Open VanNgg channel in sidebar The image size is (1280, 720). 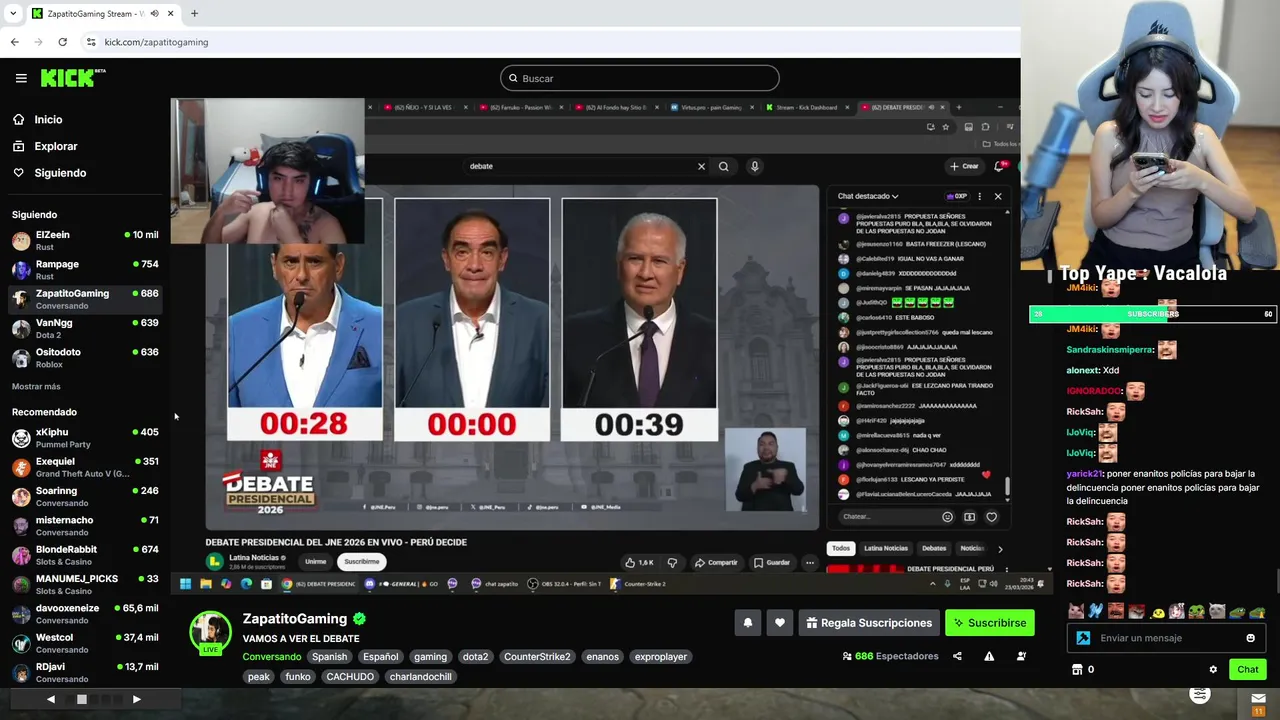(x=85, y=328)
